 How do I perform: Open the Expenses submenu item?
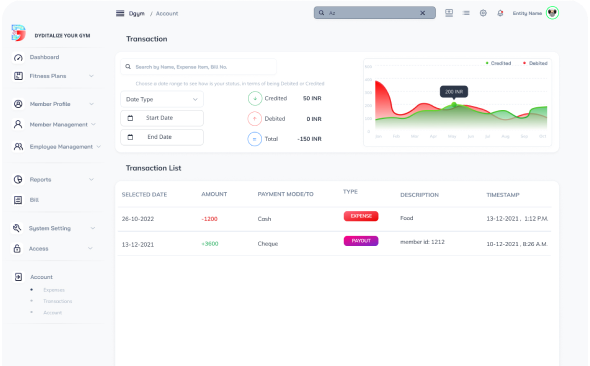[x=54, y=290]
